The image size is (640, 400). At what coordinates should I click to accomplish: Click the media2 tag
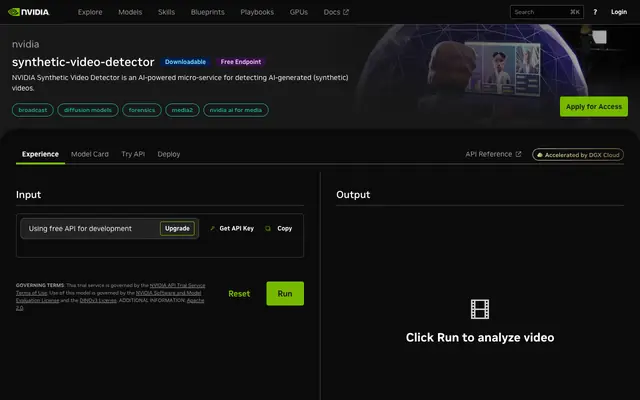pyautogui.click(x=182, y=110)
